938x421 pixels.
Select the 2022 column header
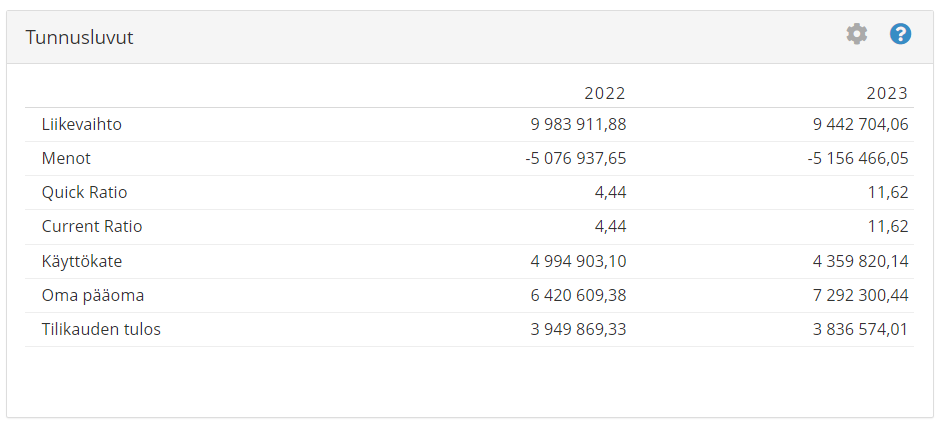pos(605,93)
